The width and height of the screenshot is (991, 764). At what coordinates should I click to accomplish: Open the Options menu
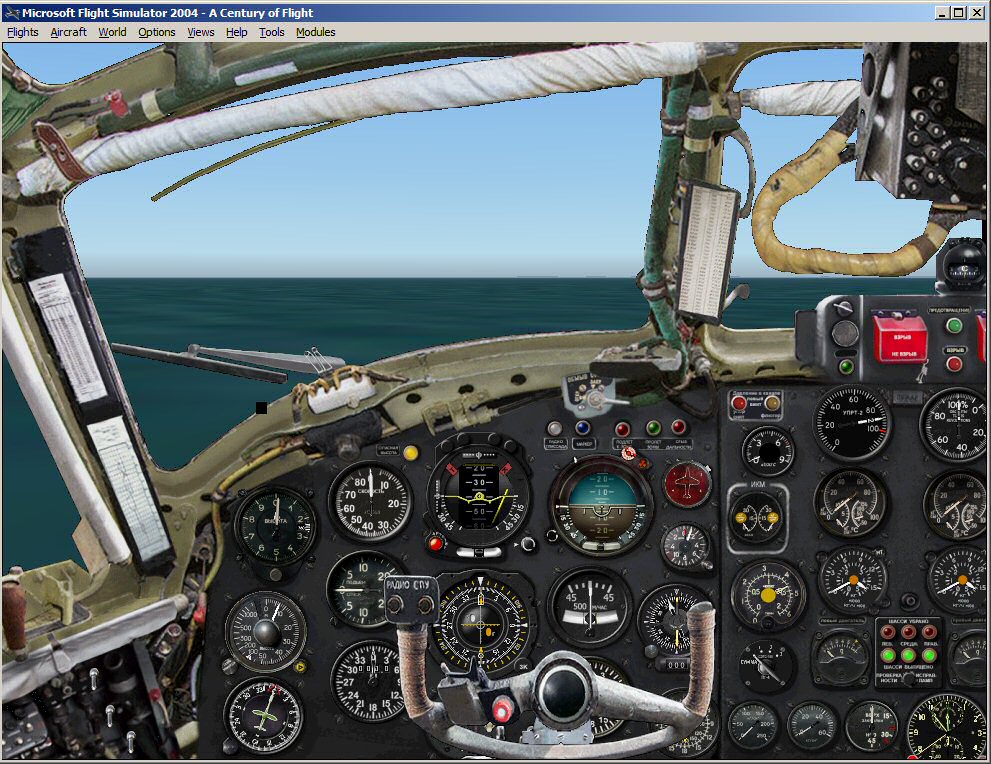click(x=157, y=32)
